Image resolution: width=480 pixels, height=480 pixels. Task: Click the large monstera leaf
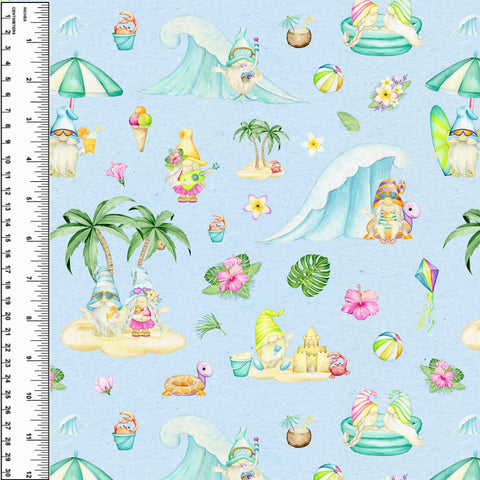point(309,275)
